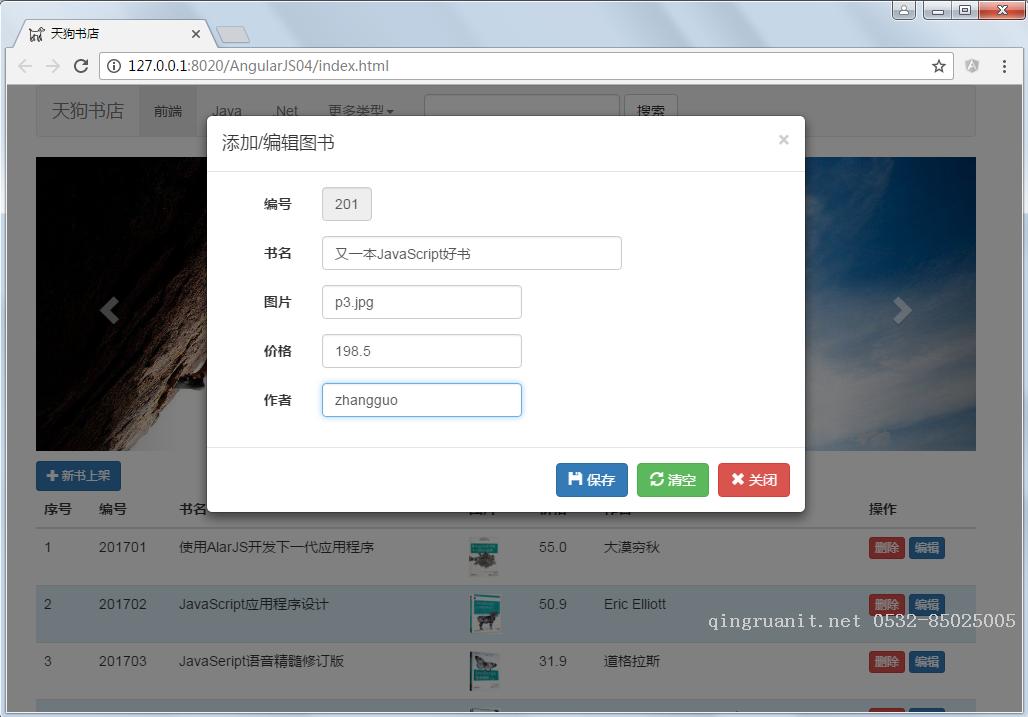Click the browser back arrow
Screen dimensions: 1028x717
tap(25, 66)
